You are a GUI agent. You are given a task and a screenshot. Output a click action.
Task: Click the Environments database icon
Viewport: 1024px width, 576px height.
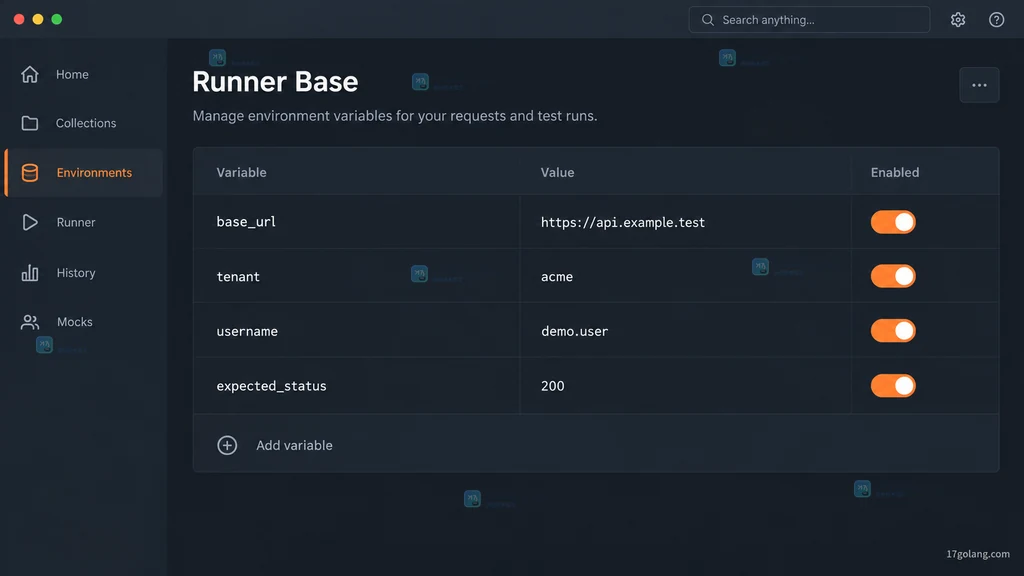(x=29, y=172)
